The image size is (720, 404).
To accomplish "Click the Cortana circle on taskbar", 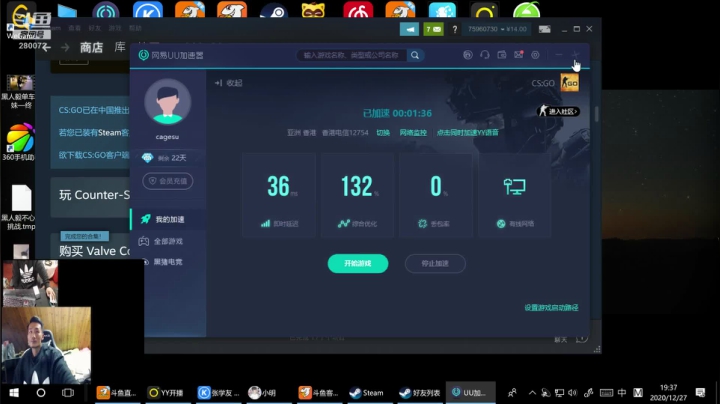I will coord(41,393).
